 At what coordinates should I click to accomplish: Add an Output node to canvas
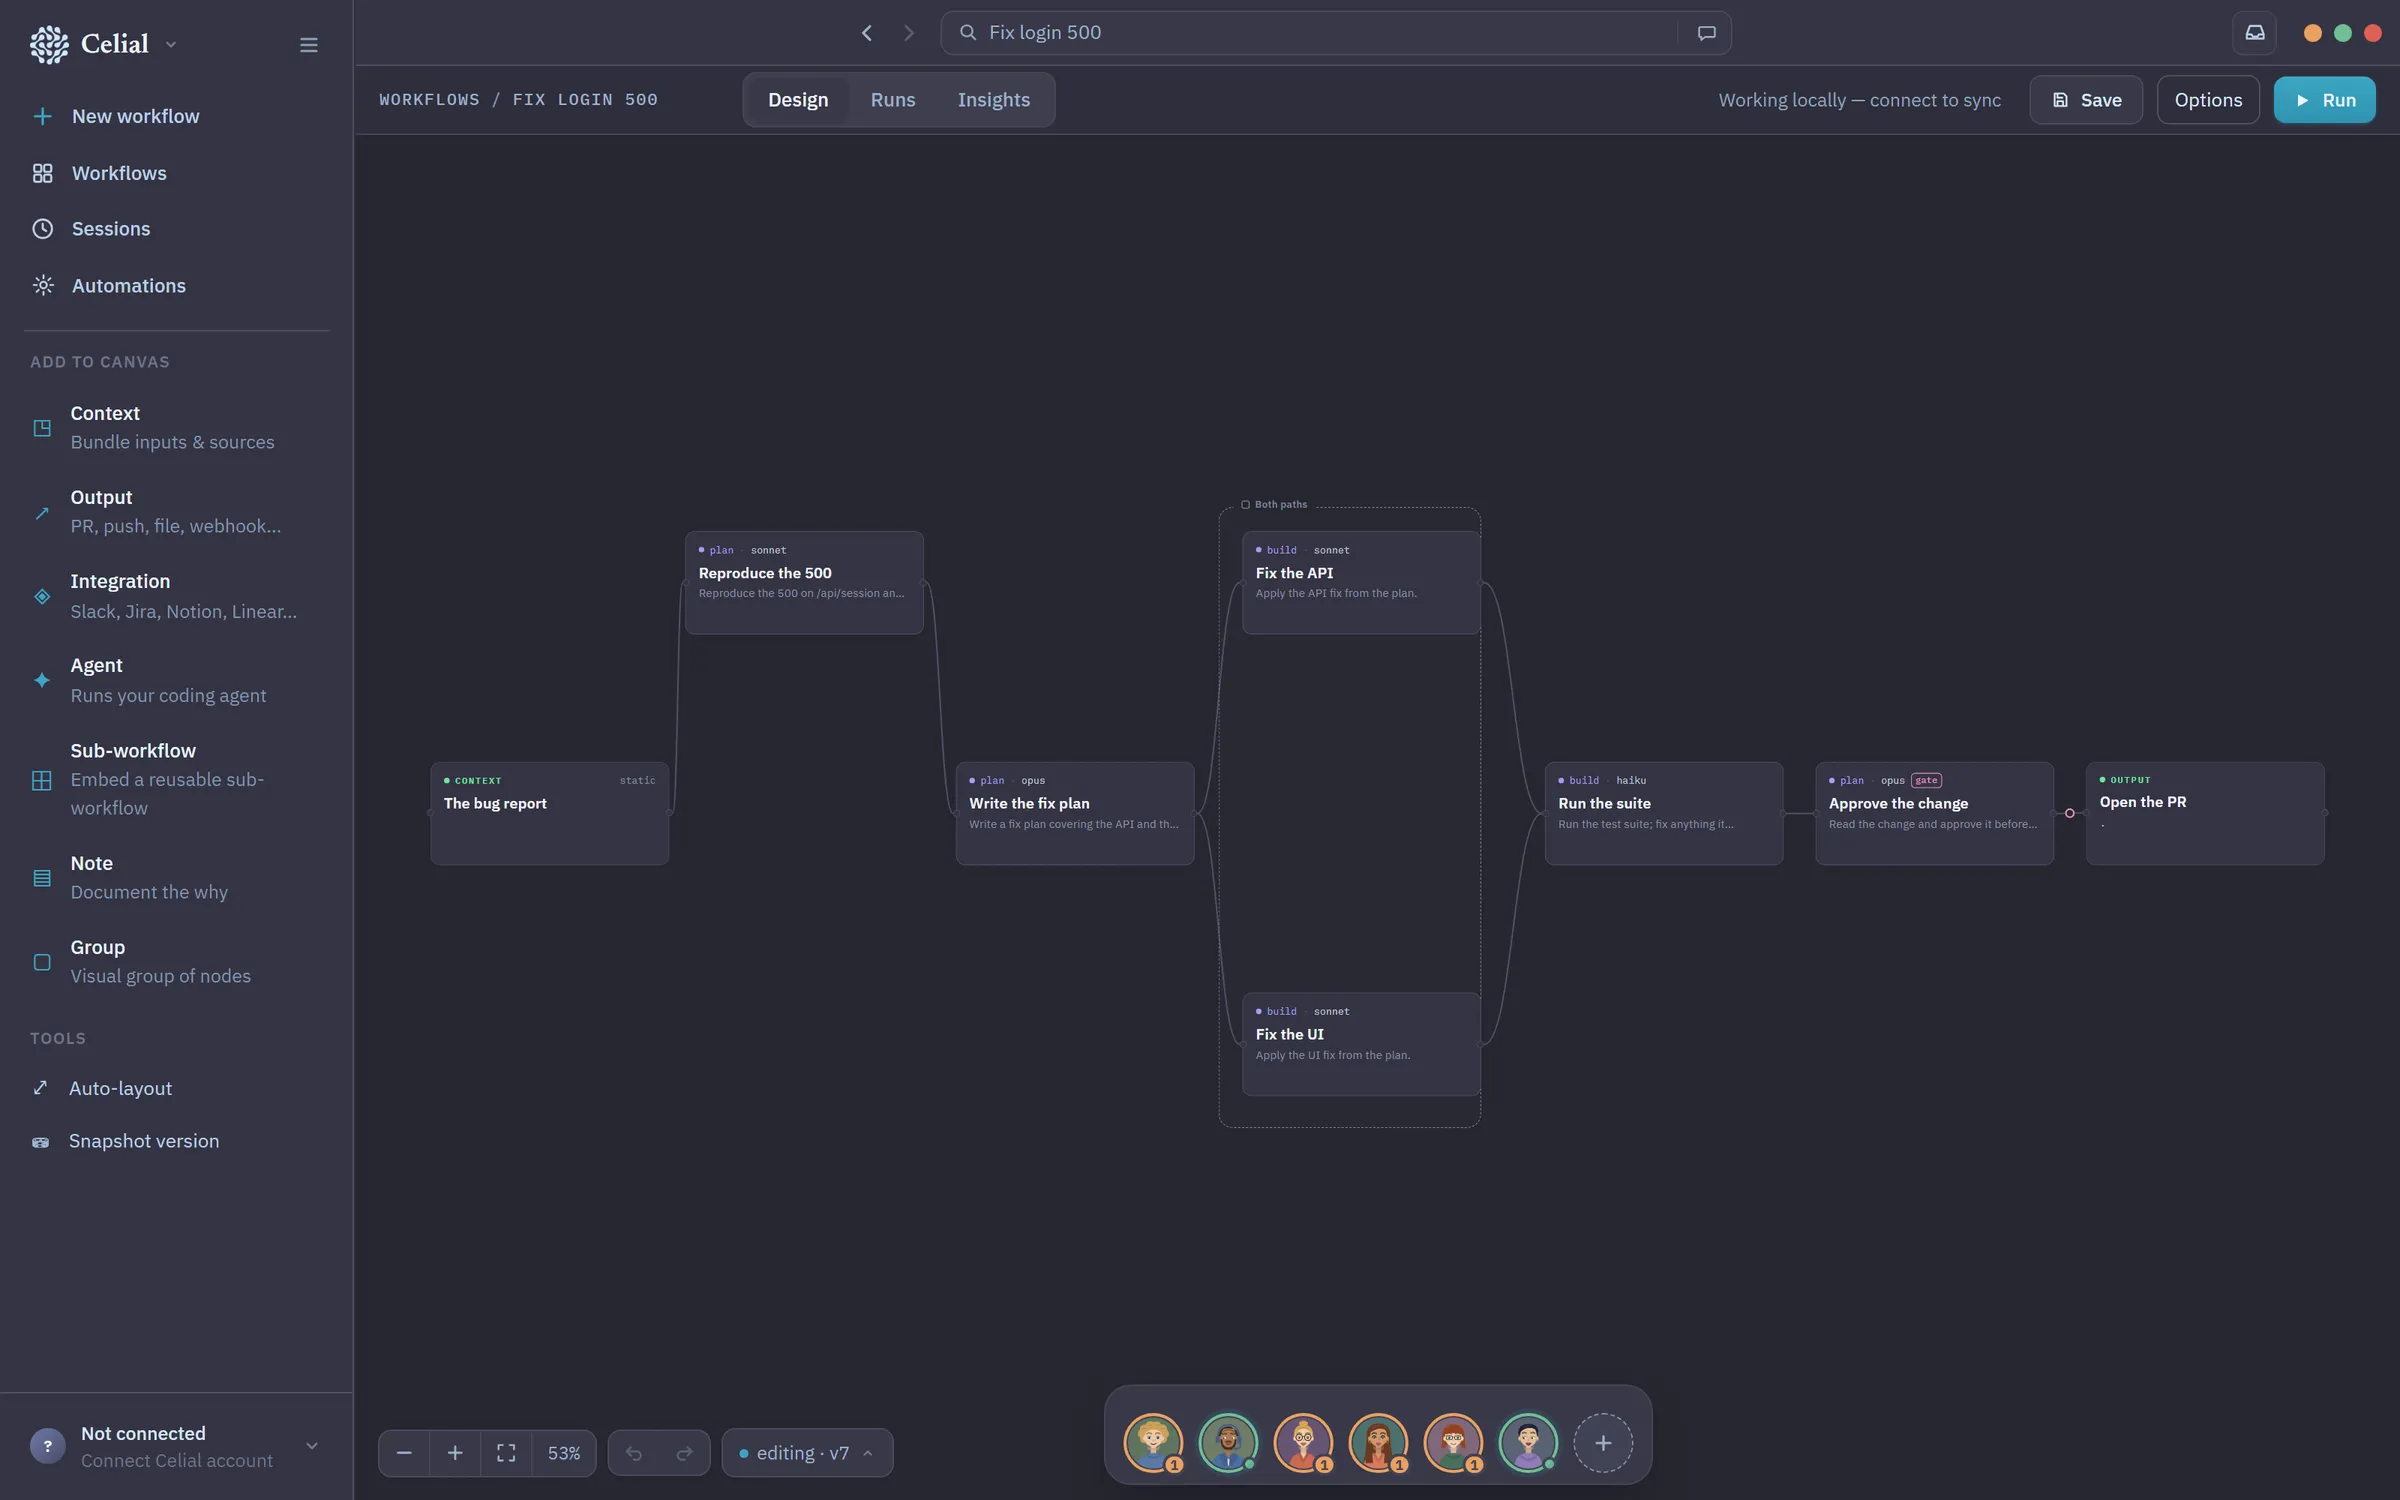pyautogui.click(x=177, y=512)
